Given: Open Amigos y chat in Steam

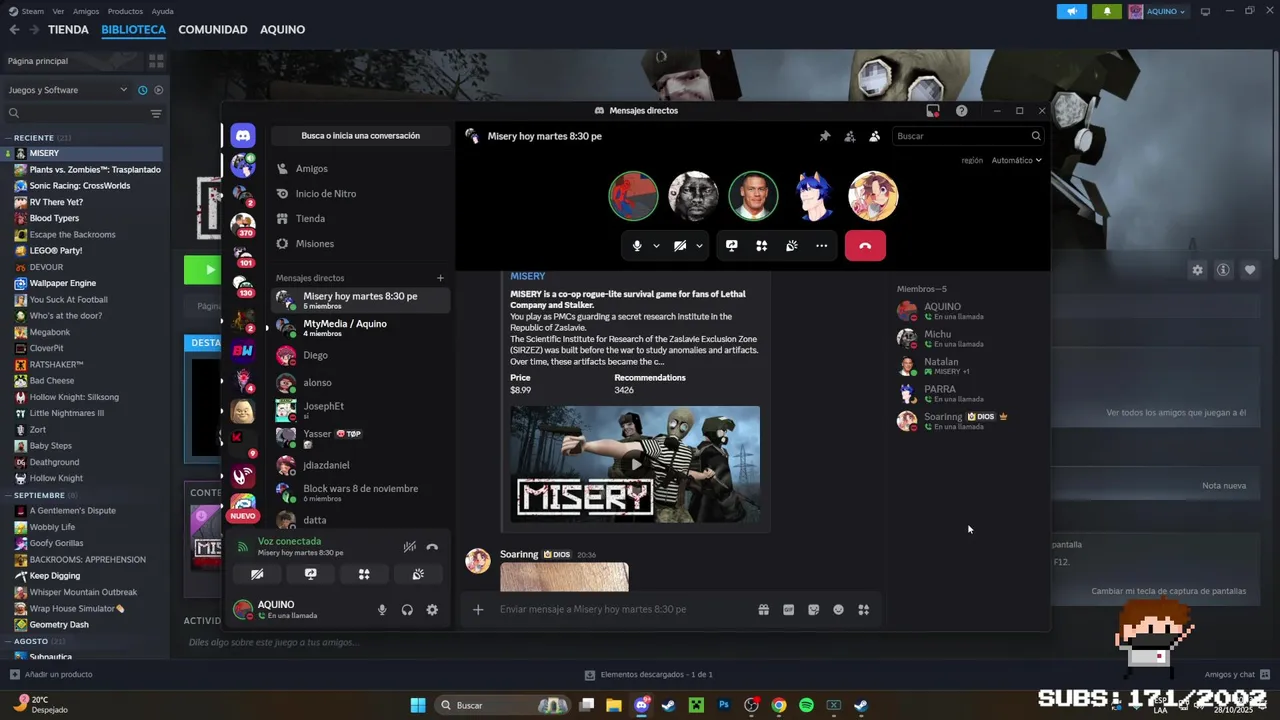Looking at the screenshot, I should 1237,674.
